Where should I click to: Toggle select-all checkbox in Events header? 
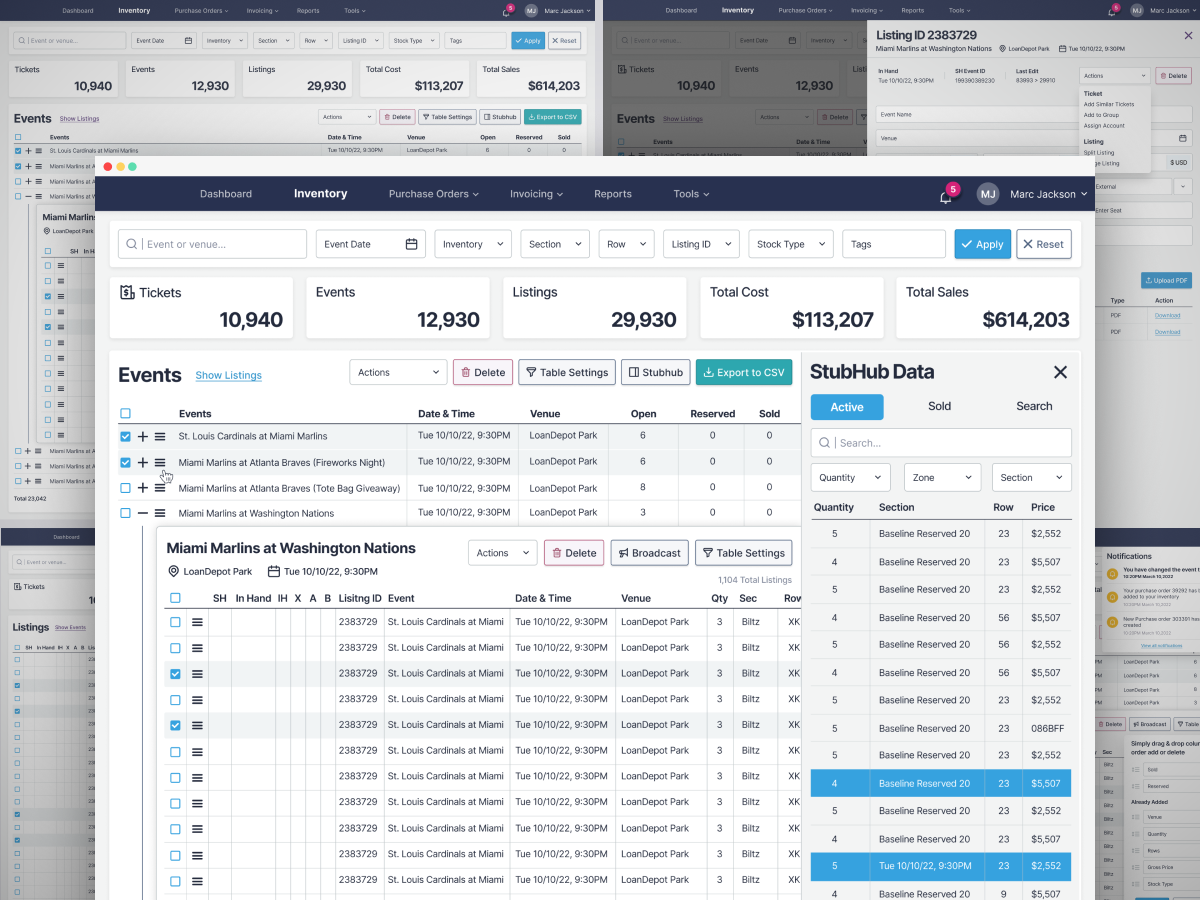(x=125, y=413)
